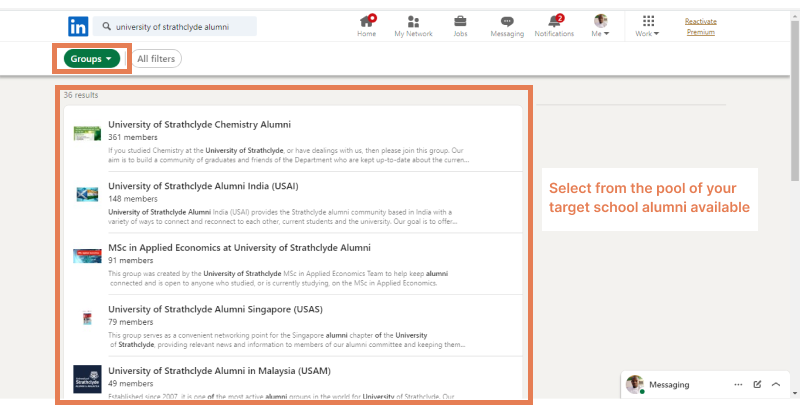The height and width of the screenshot is (407, 800).
Task: Click the LinkedIn logo
Action: click(78, 27)
